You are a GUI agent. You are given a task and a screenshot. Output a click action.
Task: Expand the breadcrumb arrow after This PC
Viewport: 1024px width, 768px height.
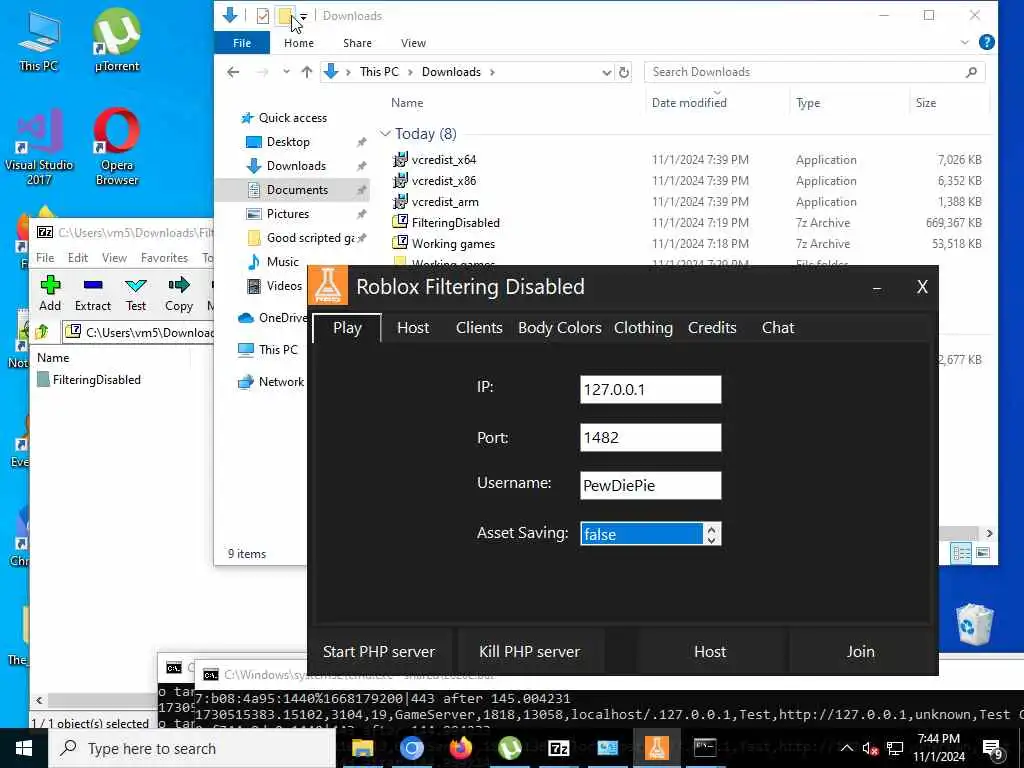[410, 72]
